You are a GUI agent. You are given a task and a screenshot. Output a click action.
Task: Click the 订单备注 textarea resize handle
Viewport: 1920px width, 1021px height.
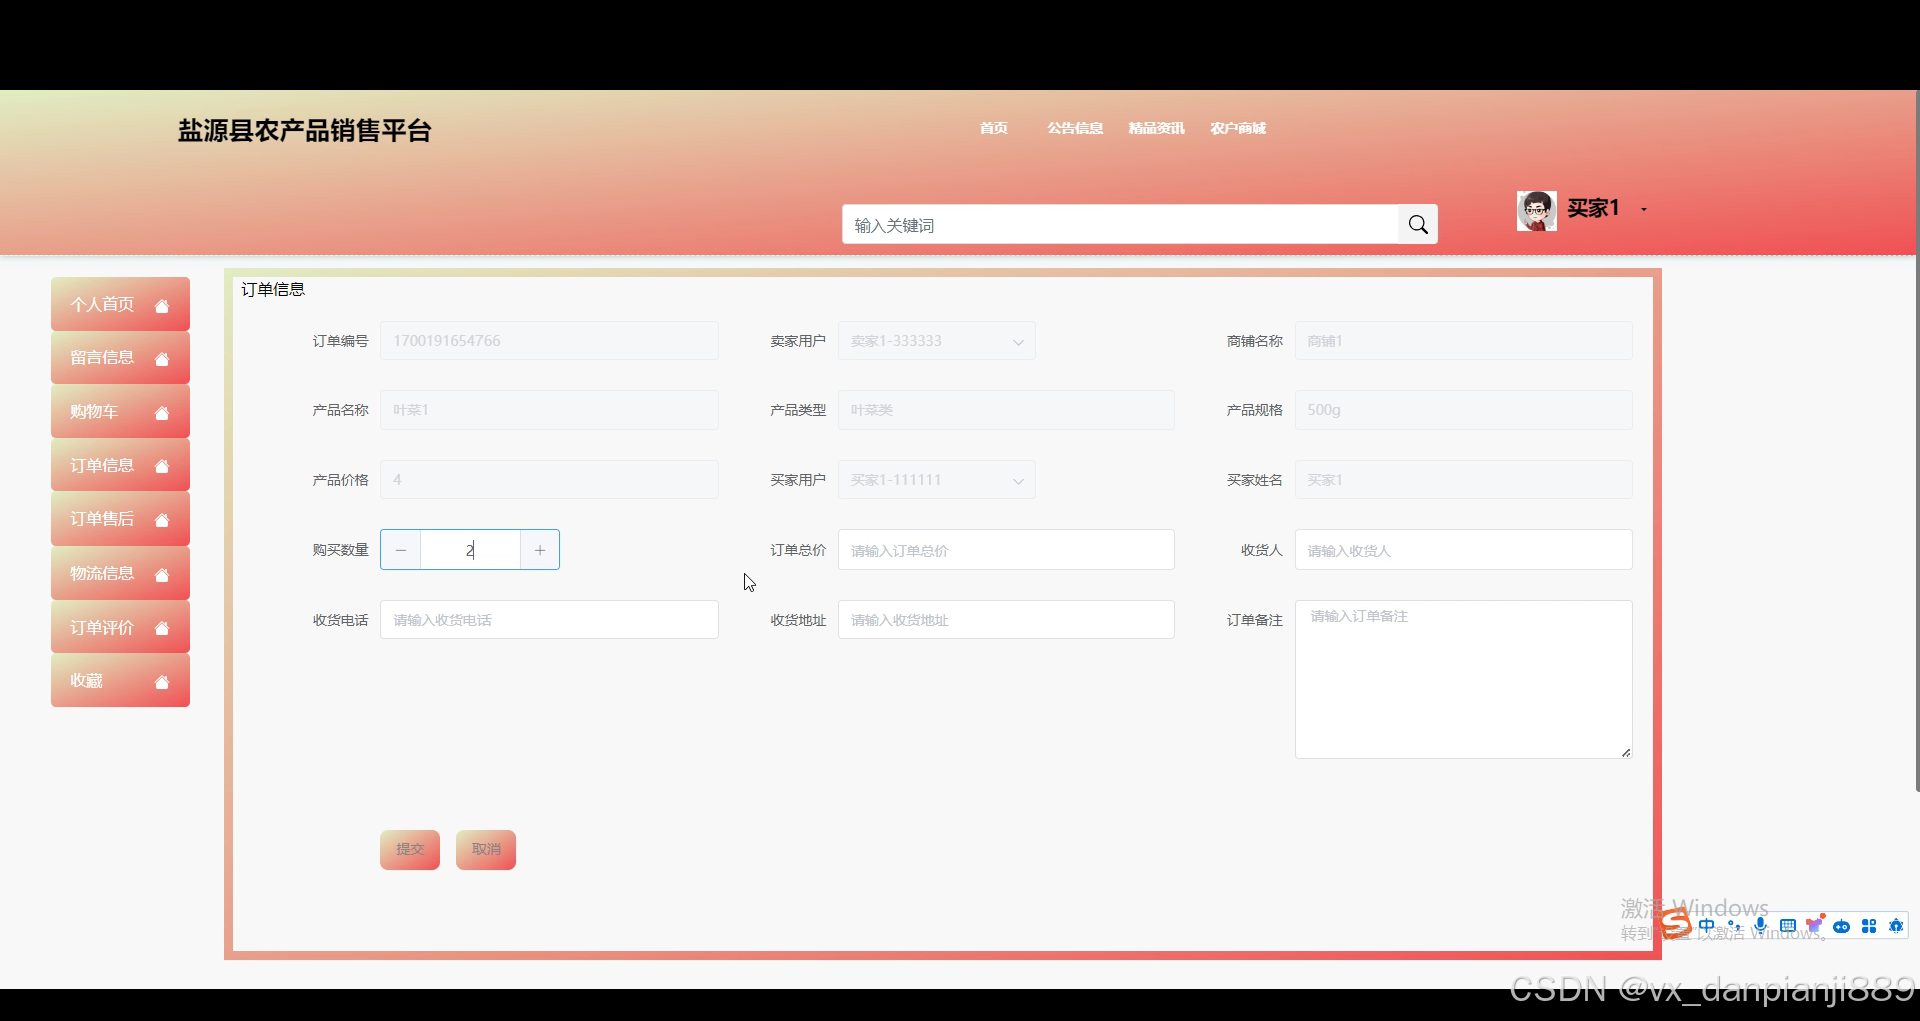coord(1626,752)
